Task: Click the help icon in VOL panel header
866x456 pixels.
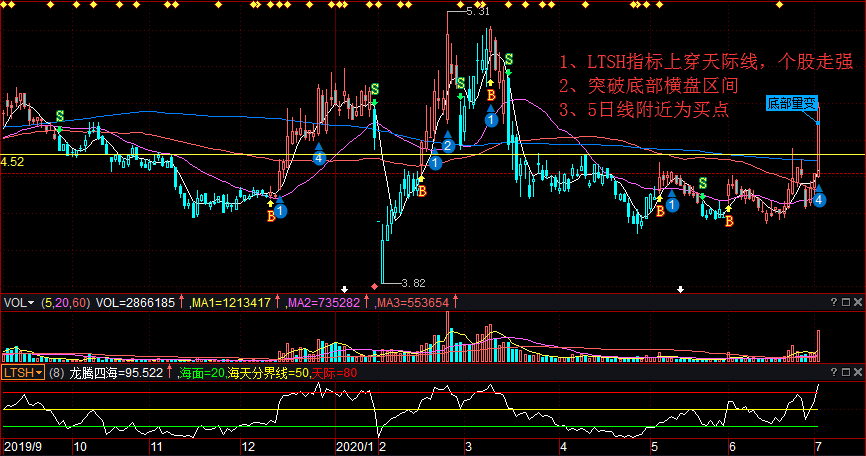Action: point(834,301)
